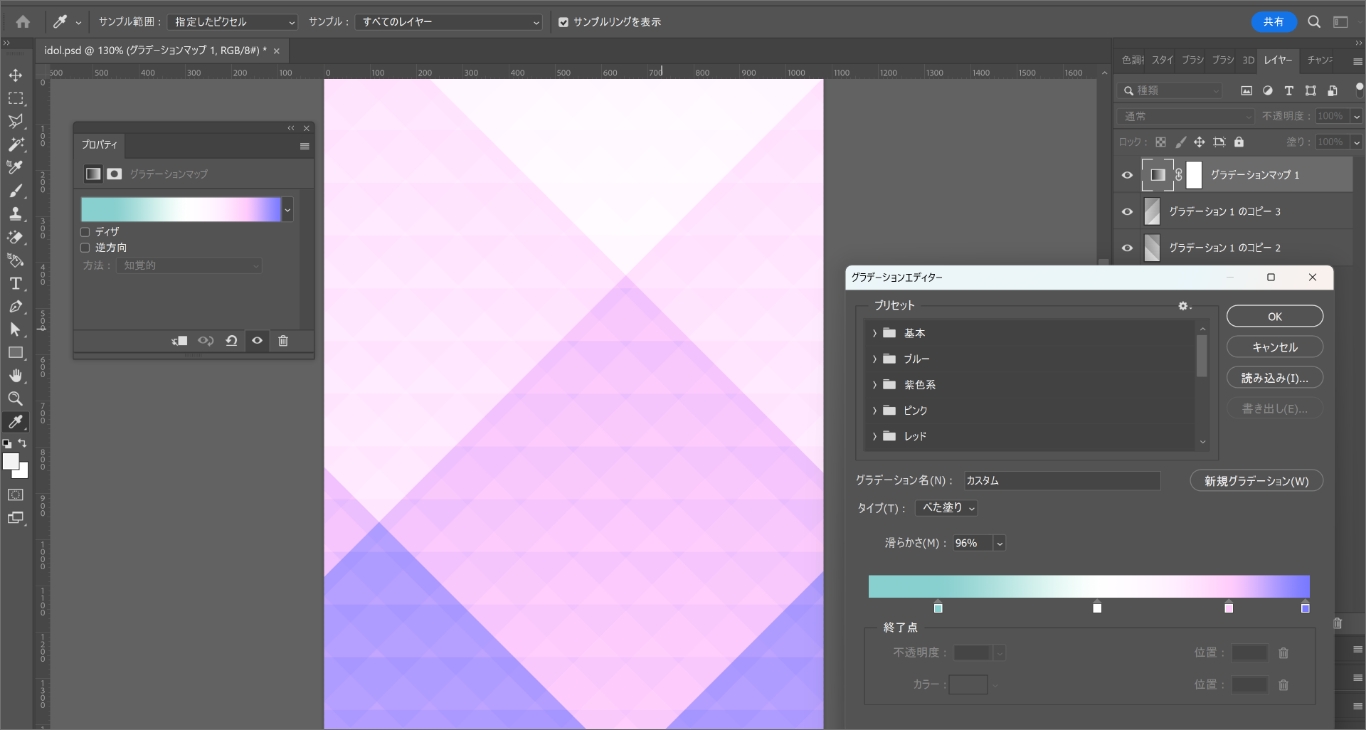
Task: Select the pink gradient color stop
Action: point(1229,608)
